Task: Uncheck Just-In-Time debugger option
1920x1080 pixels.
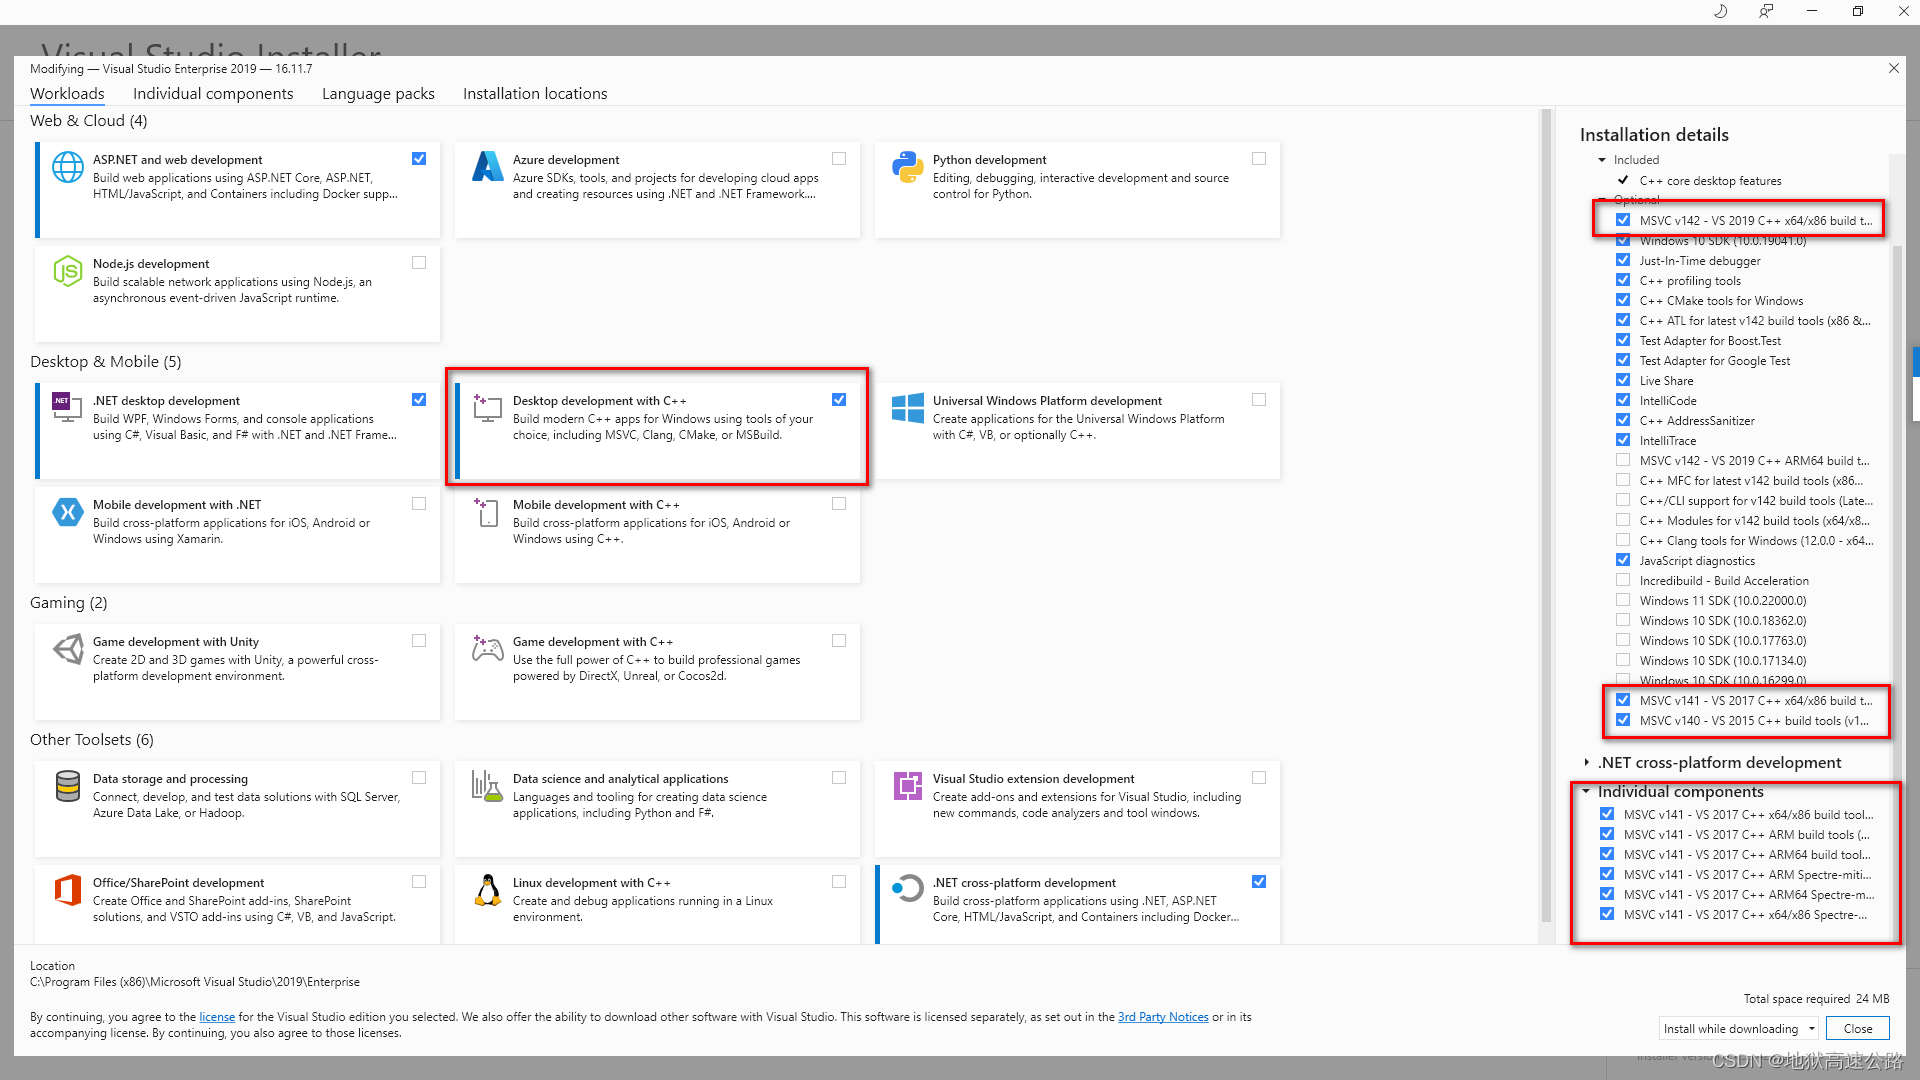Action: 1623,260
